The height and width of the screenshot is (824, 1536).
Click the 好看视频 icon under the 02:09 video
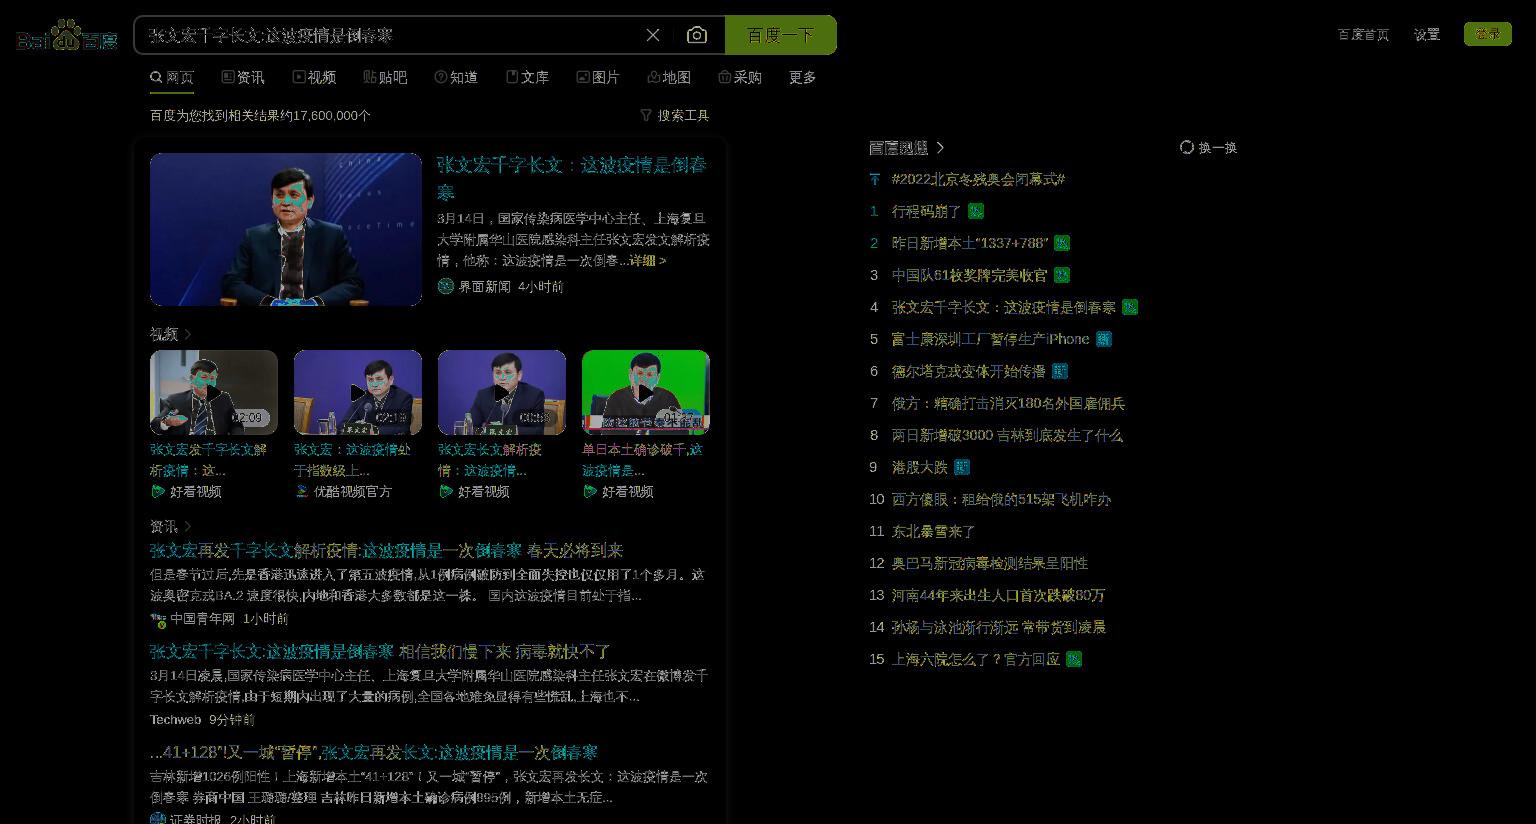(158, 491)
